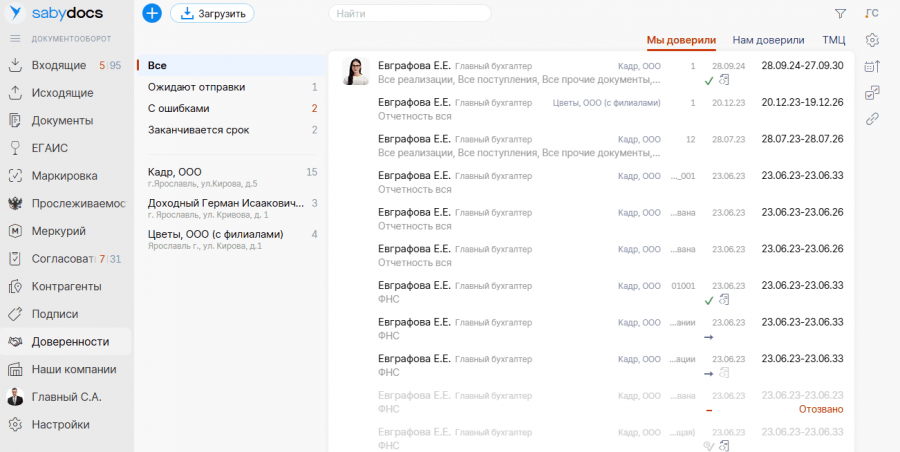Switch to Мы доверили tab
This screenshot has height=452, width=900.
tap(681, 40)
